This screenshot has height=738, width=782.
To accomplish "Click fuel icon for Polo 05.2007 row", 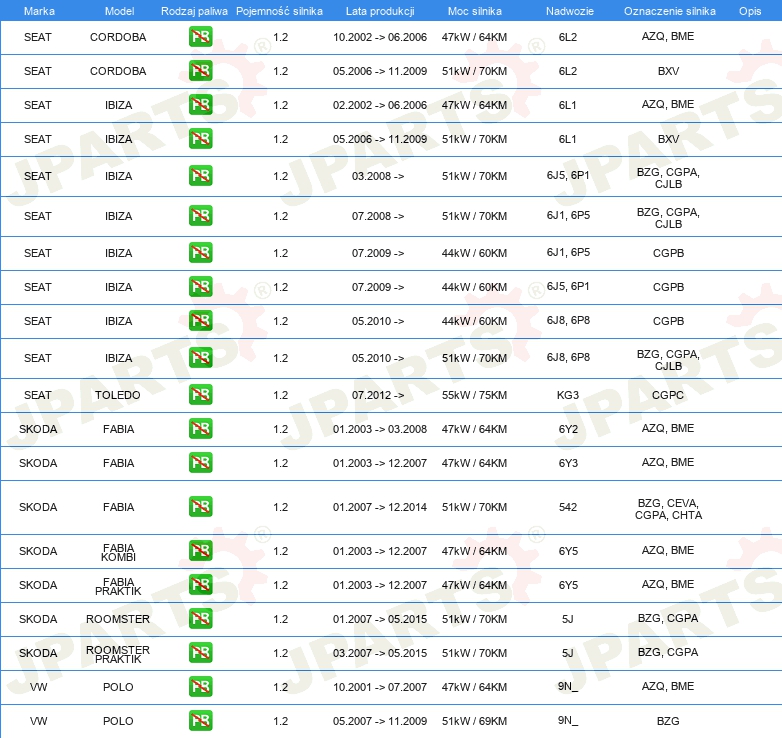I will (x=200, y=720).
